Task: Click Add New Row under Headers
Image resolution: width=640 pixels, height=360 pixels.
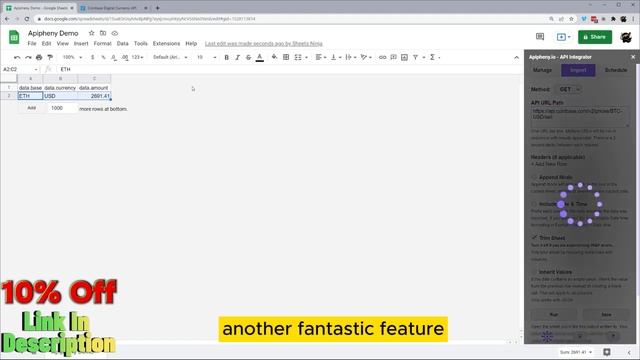Action: click(549, 164)
